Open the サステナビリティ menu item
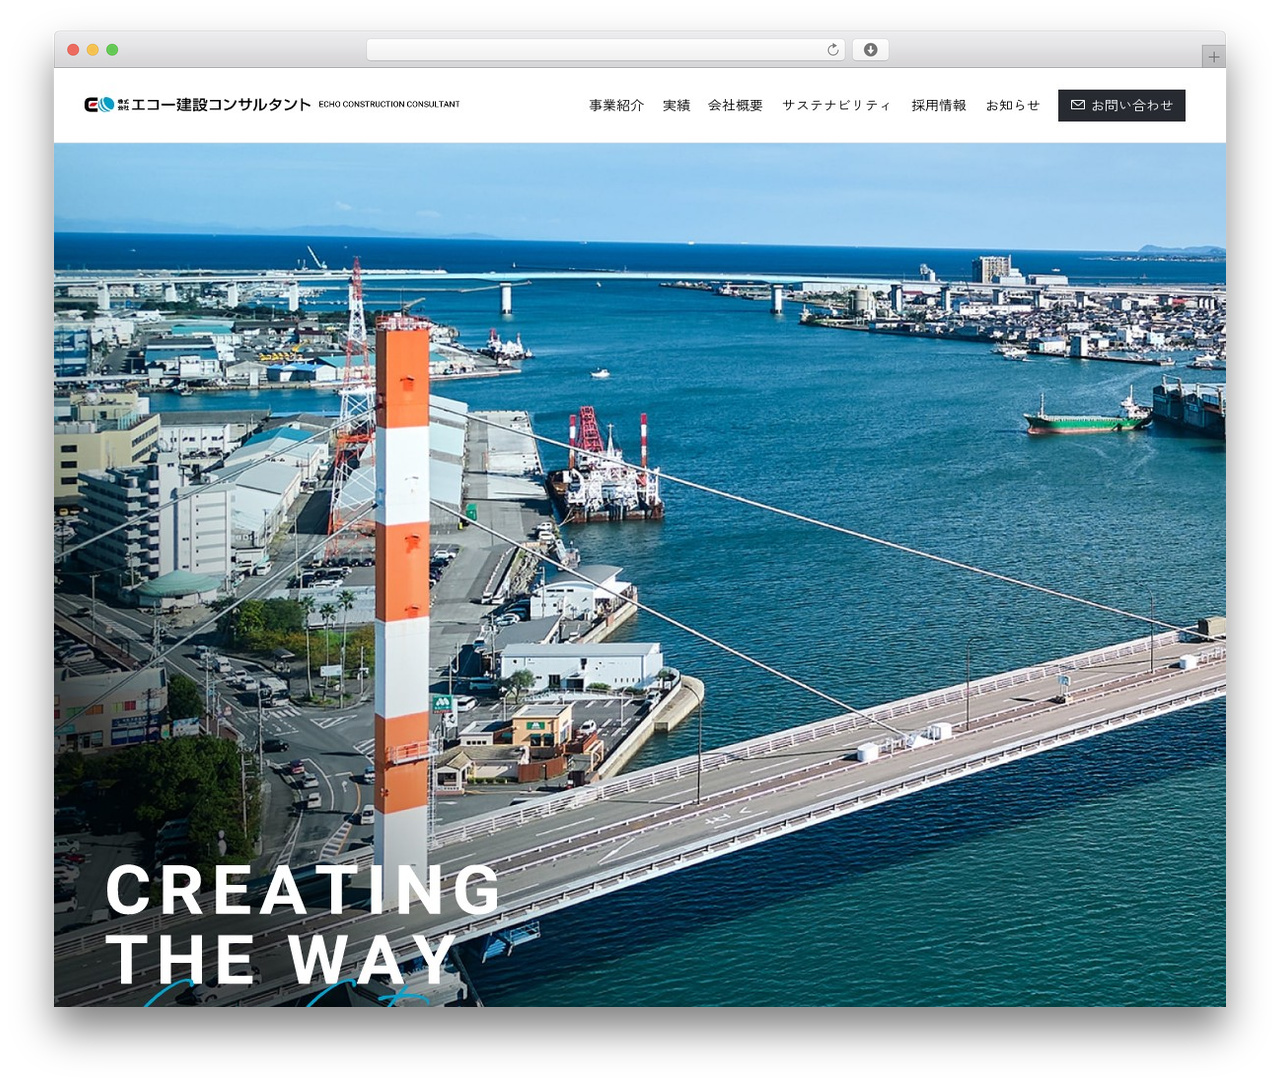 (x=836, y=105)
